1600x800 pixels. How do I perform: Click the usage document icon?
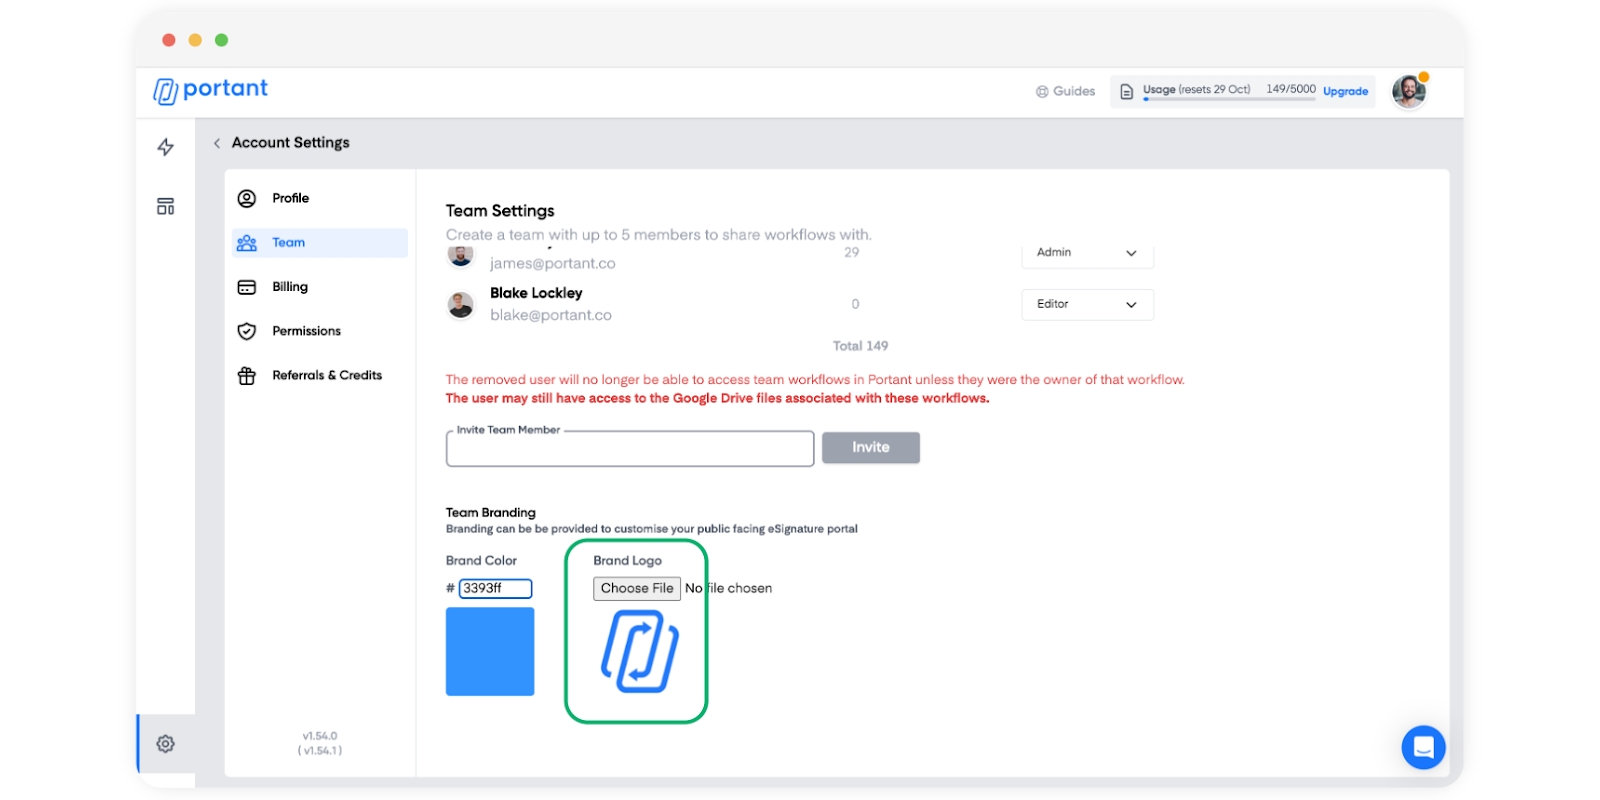click(1127, 92)
